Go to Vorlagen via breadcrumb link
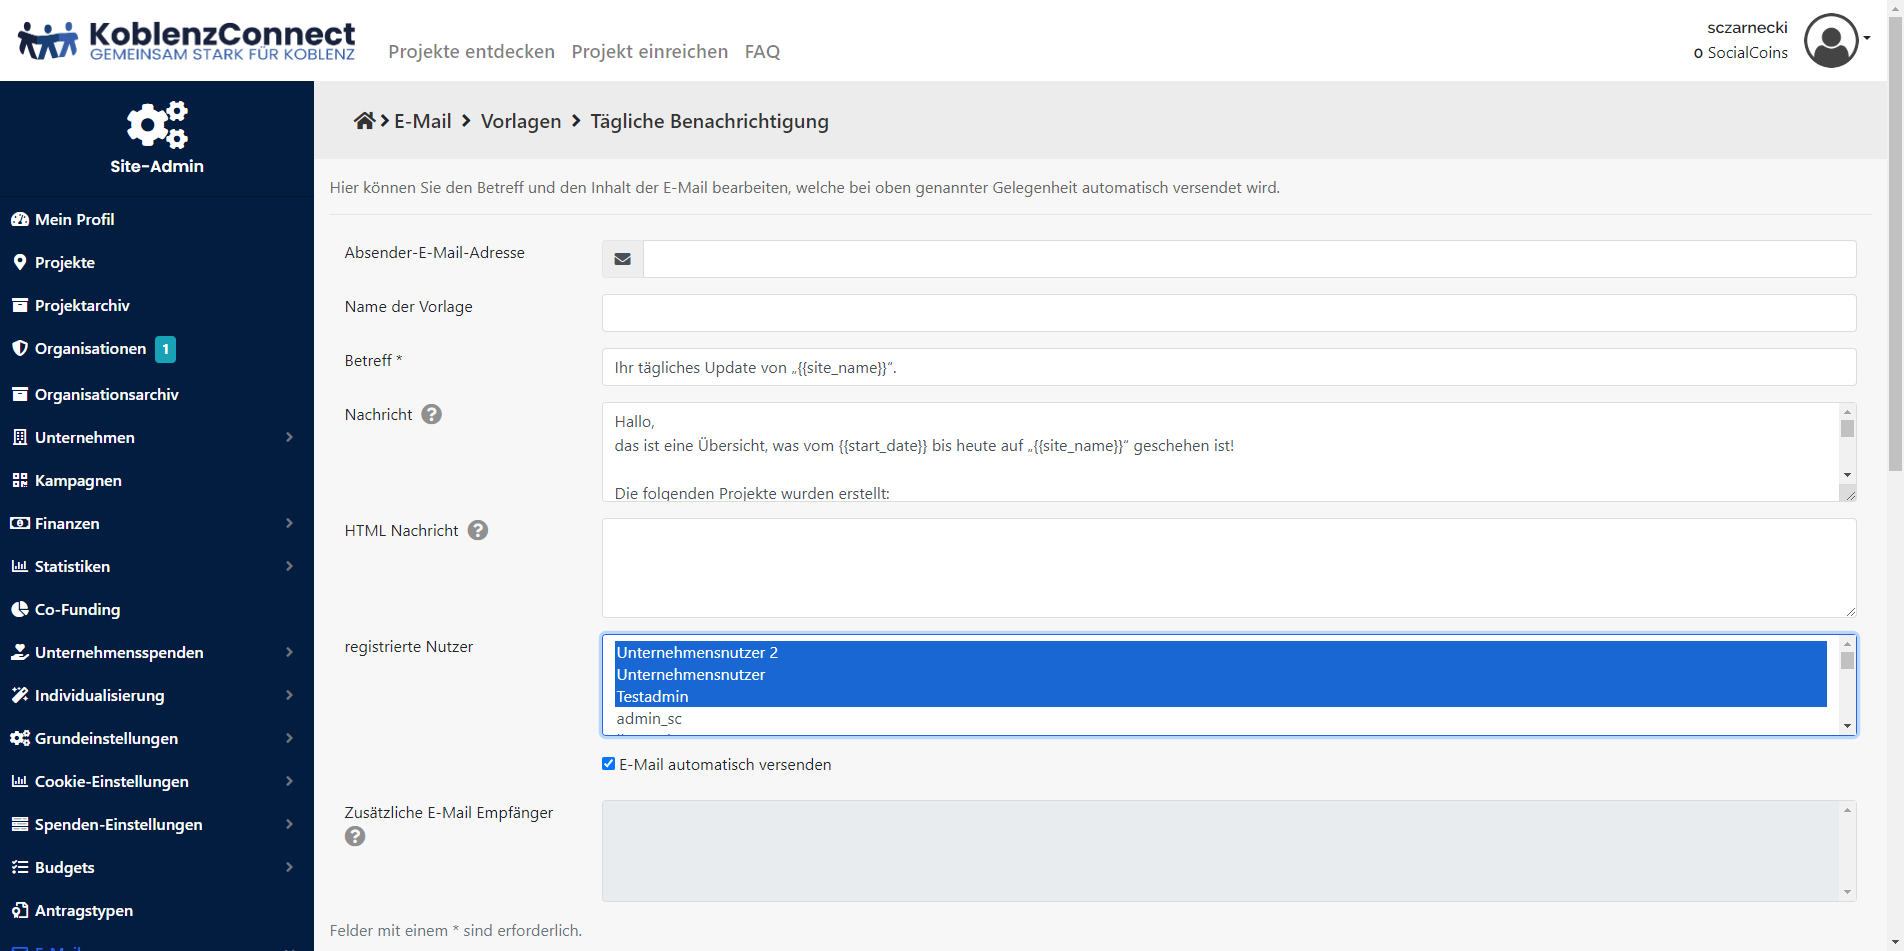Viewport: 1904px width, 951px height. coord(521,121)
